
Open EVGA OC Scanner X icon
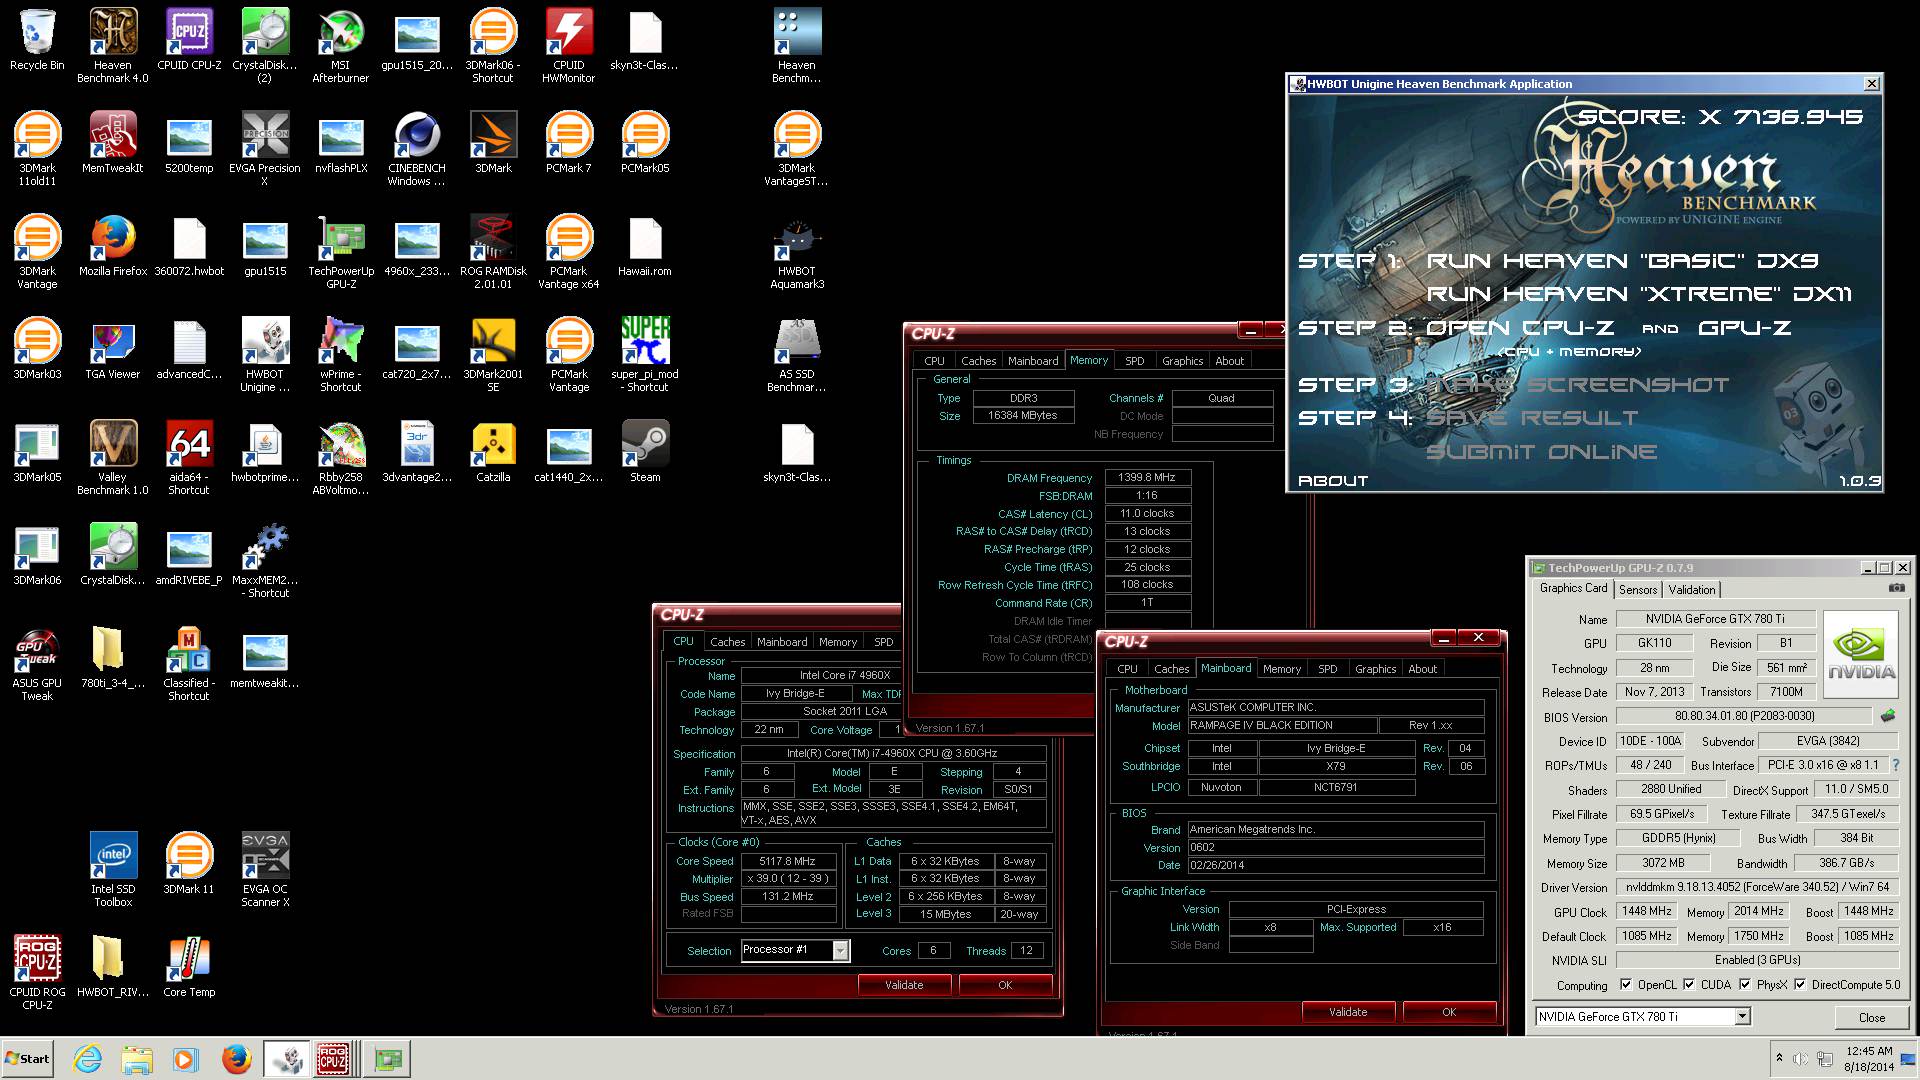click(x=265, y=869)
